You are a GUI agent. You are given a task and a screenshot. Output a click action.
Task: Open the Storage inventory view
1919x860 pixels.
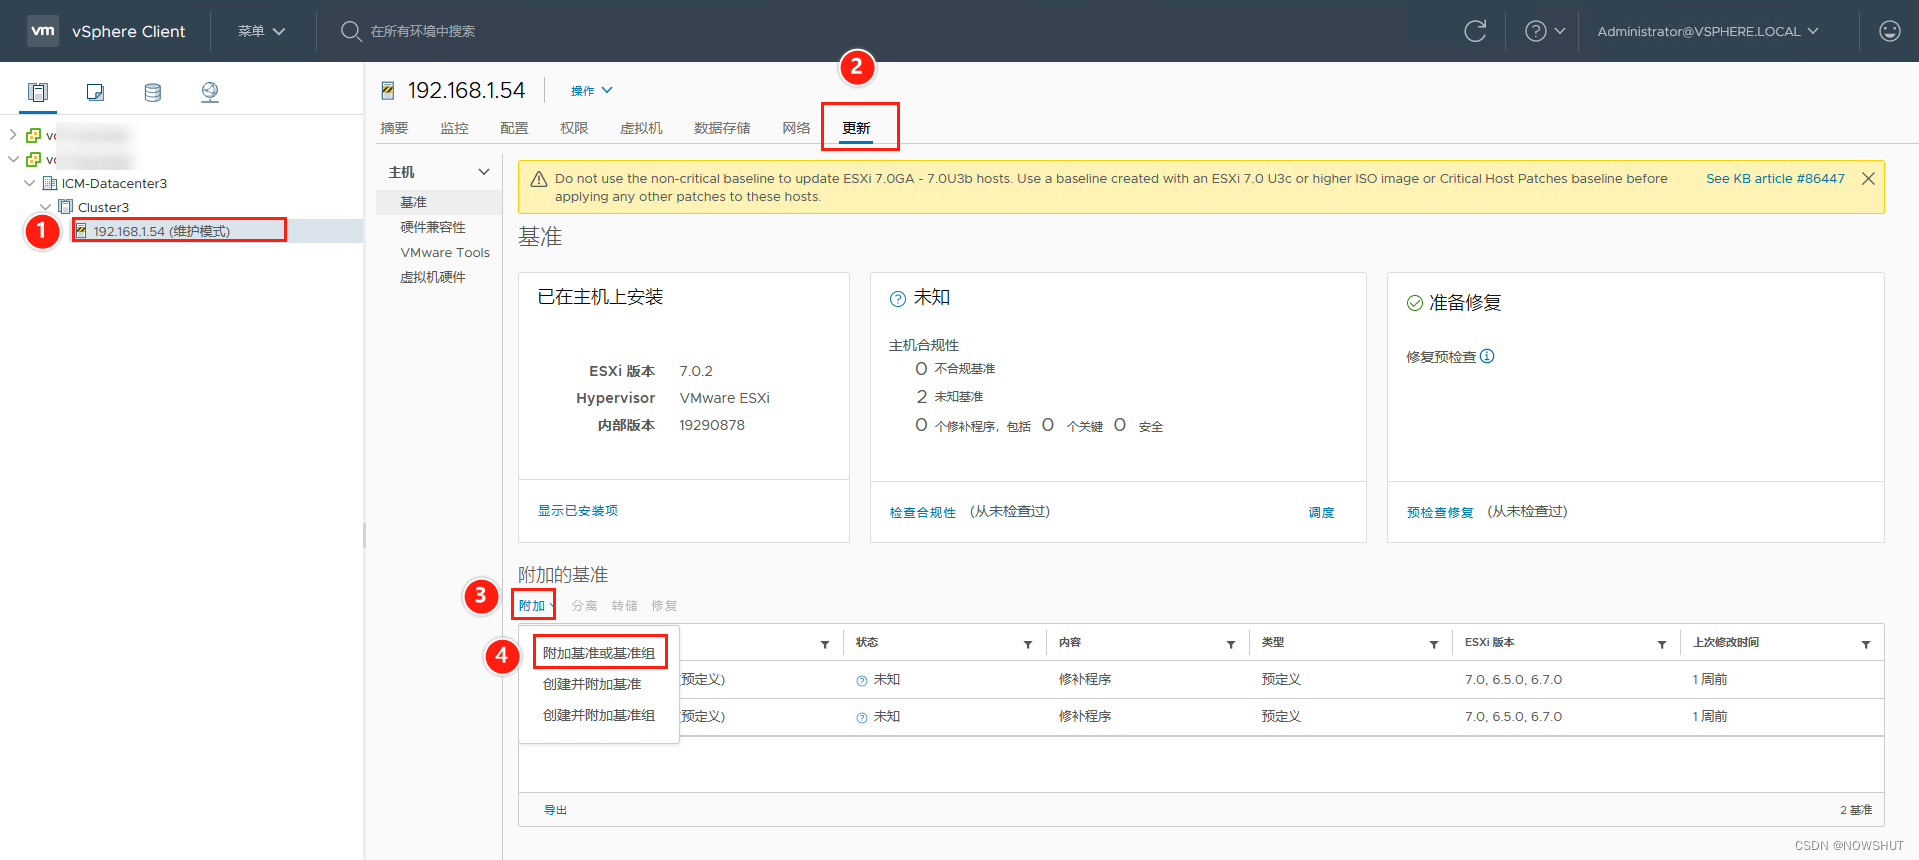153,92
